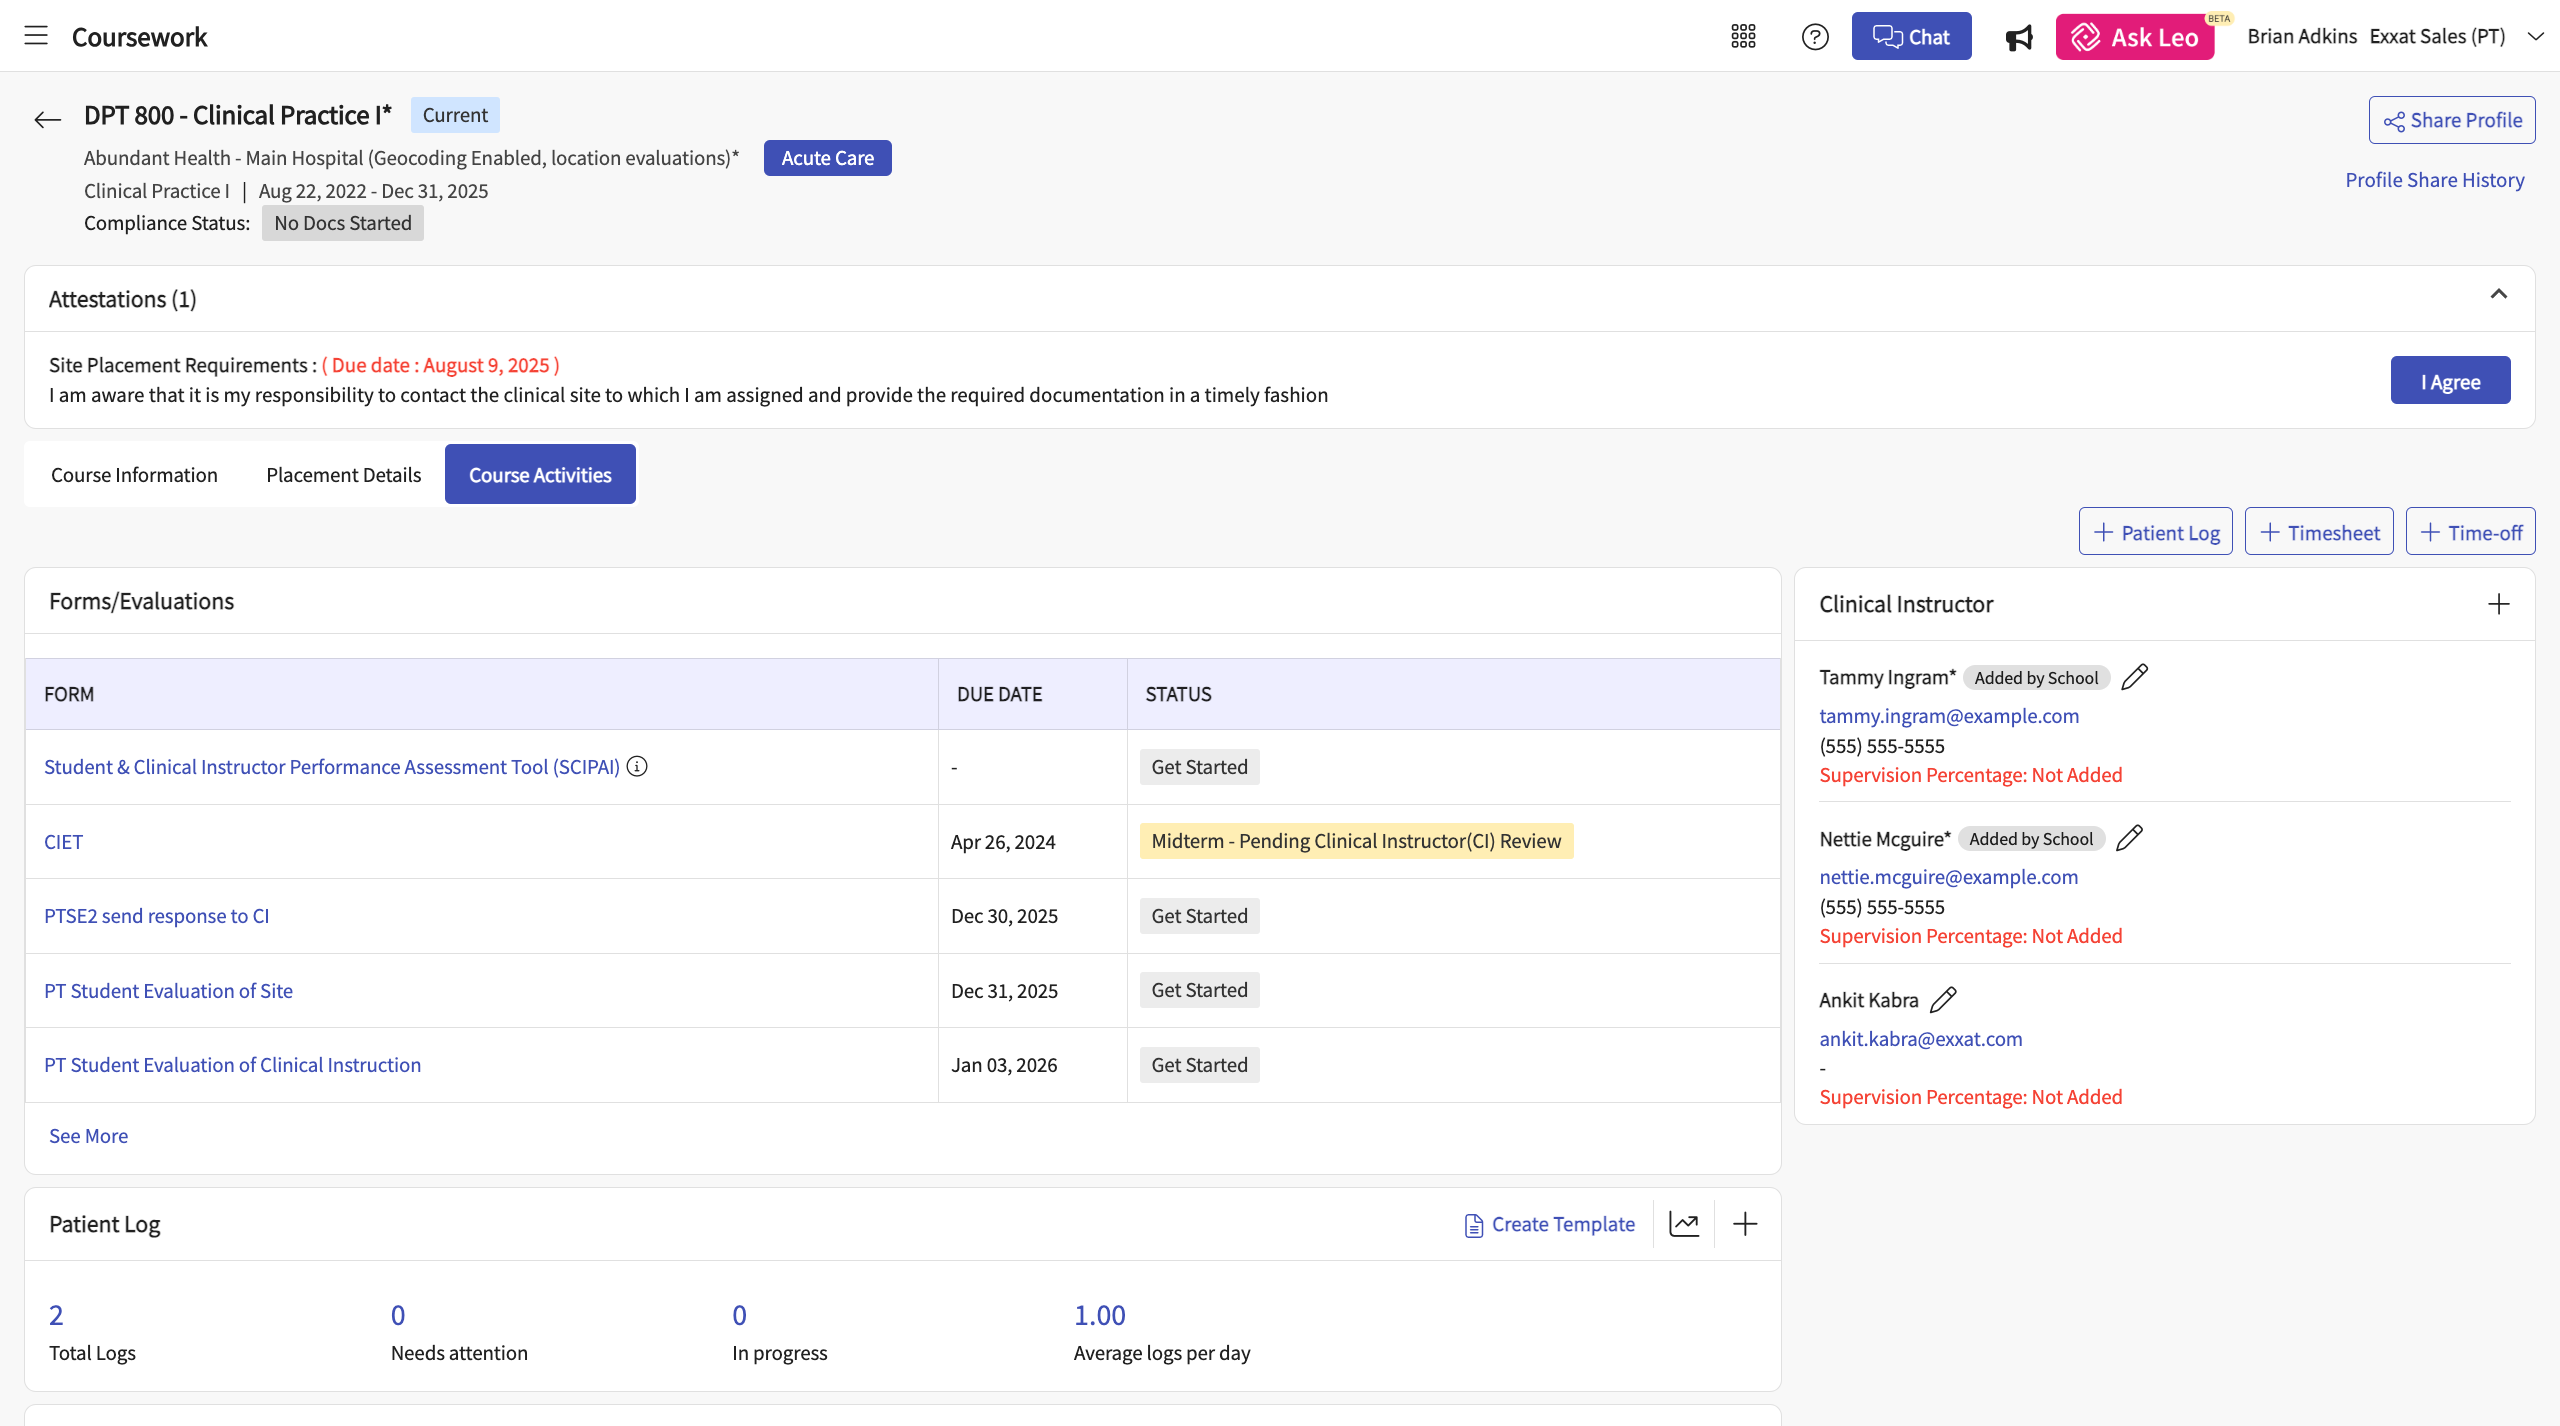This screenshot has width=2560, height=1426.
Task: Go back using the left arrow icon
Action: click(47, 120)
